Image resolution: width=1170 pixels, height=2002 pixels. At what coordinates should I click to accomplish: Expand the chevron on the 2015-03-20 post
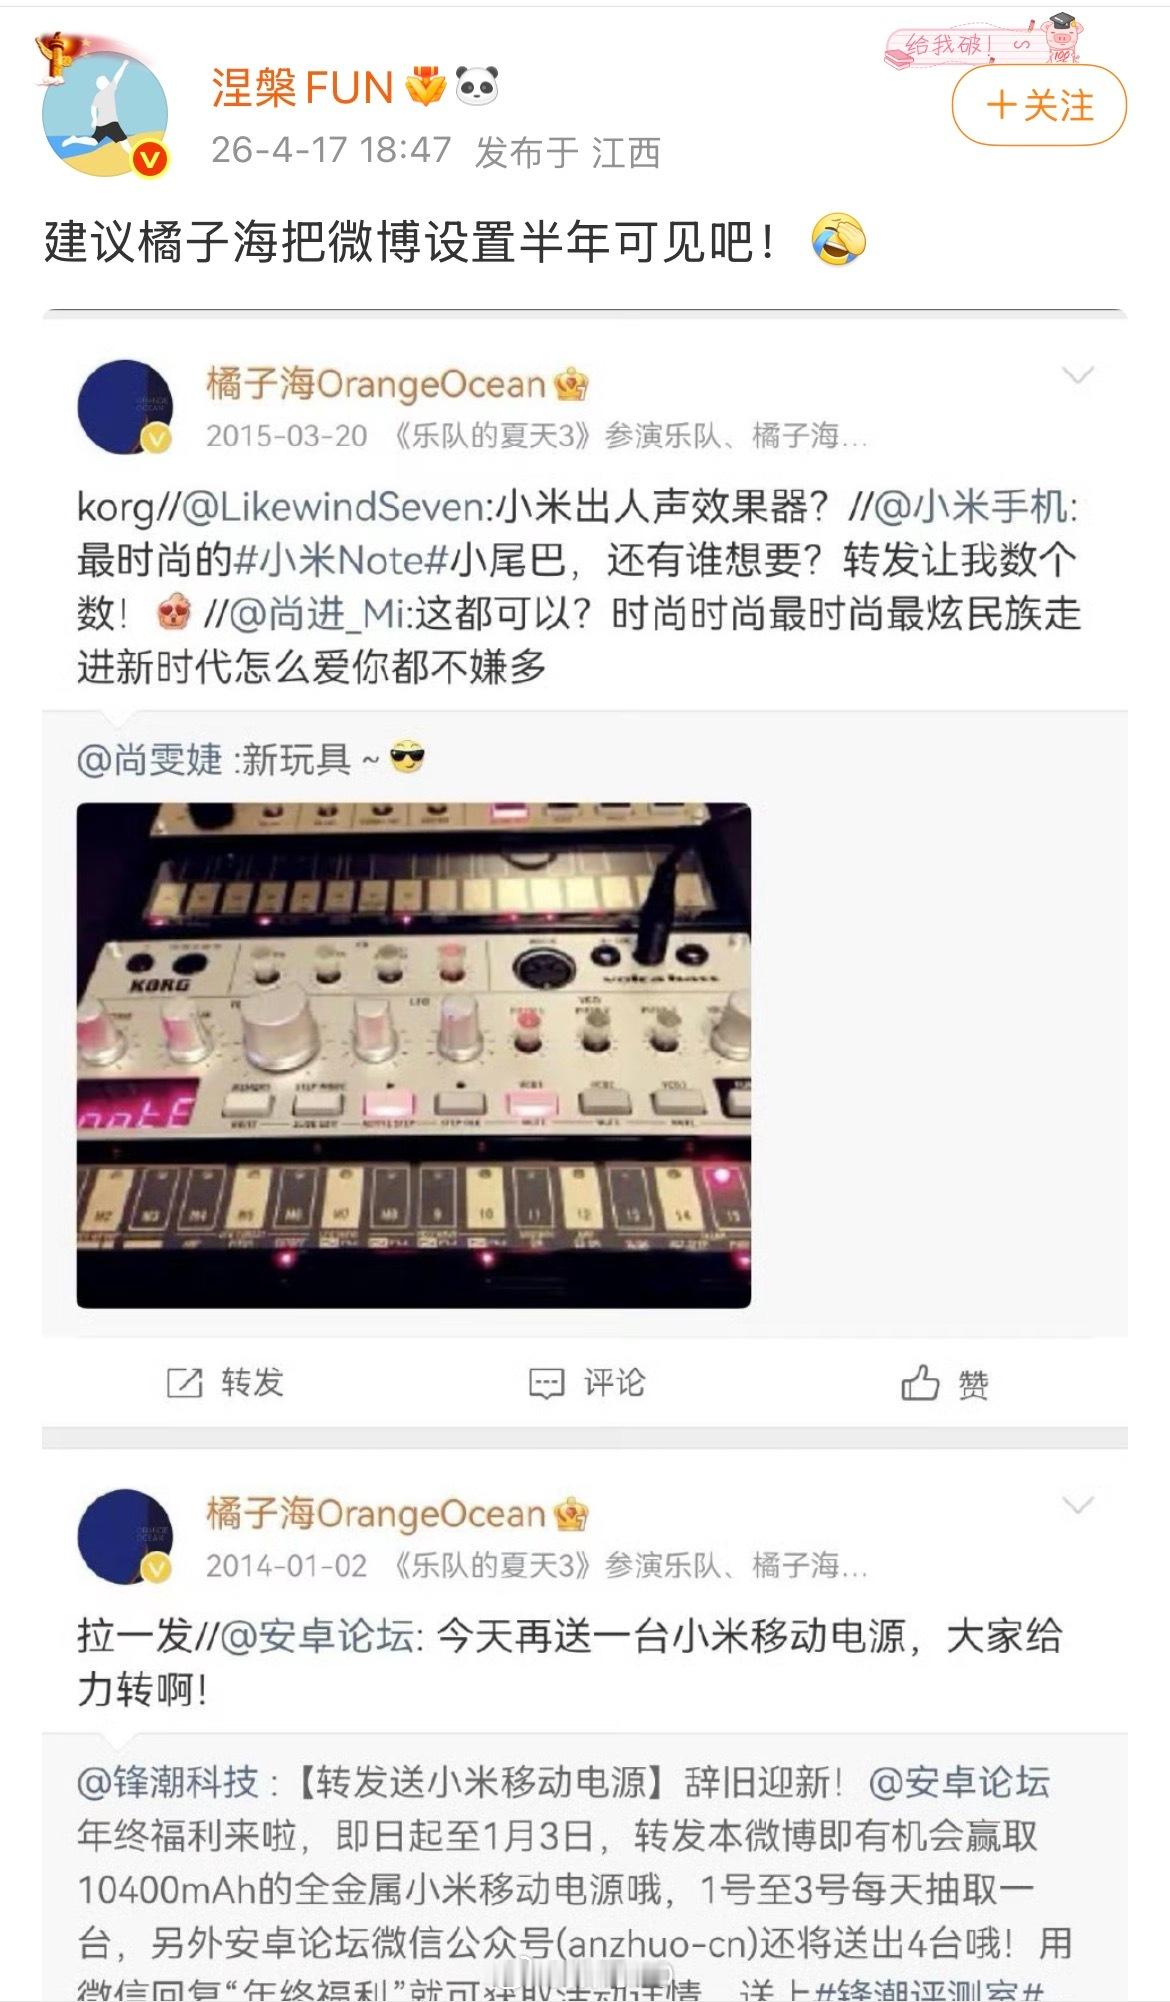[1077, 375]
